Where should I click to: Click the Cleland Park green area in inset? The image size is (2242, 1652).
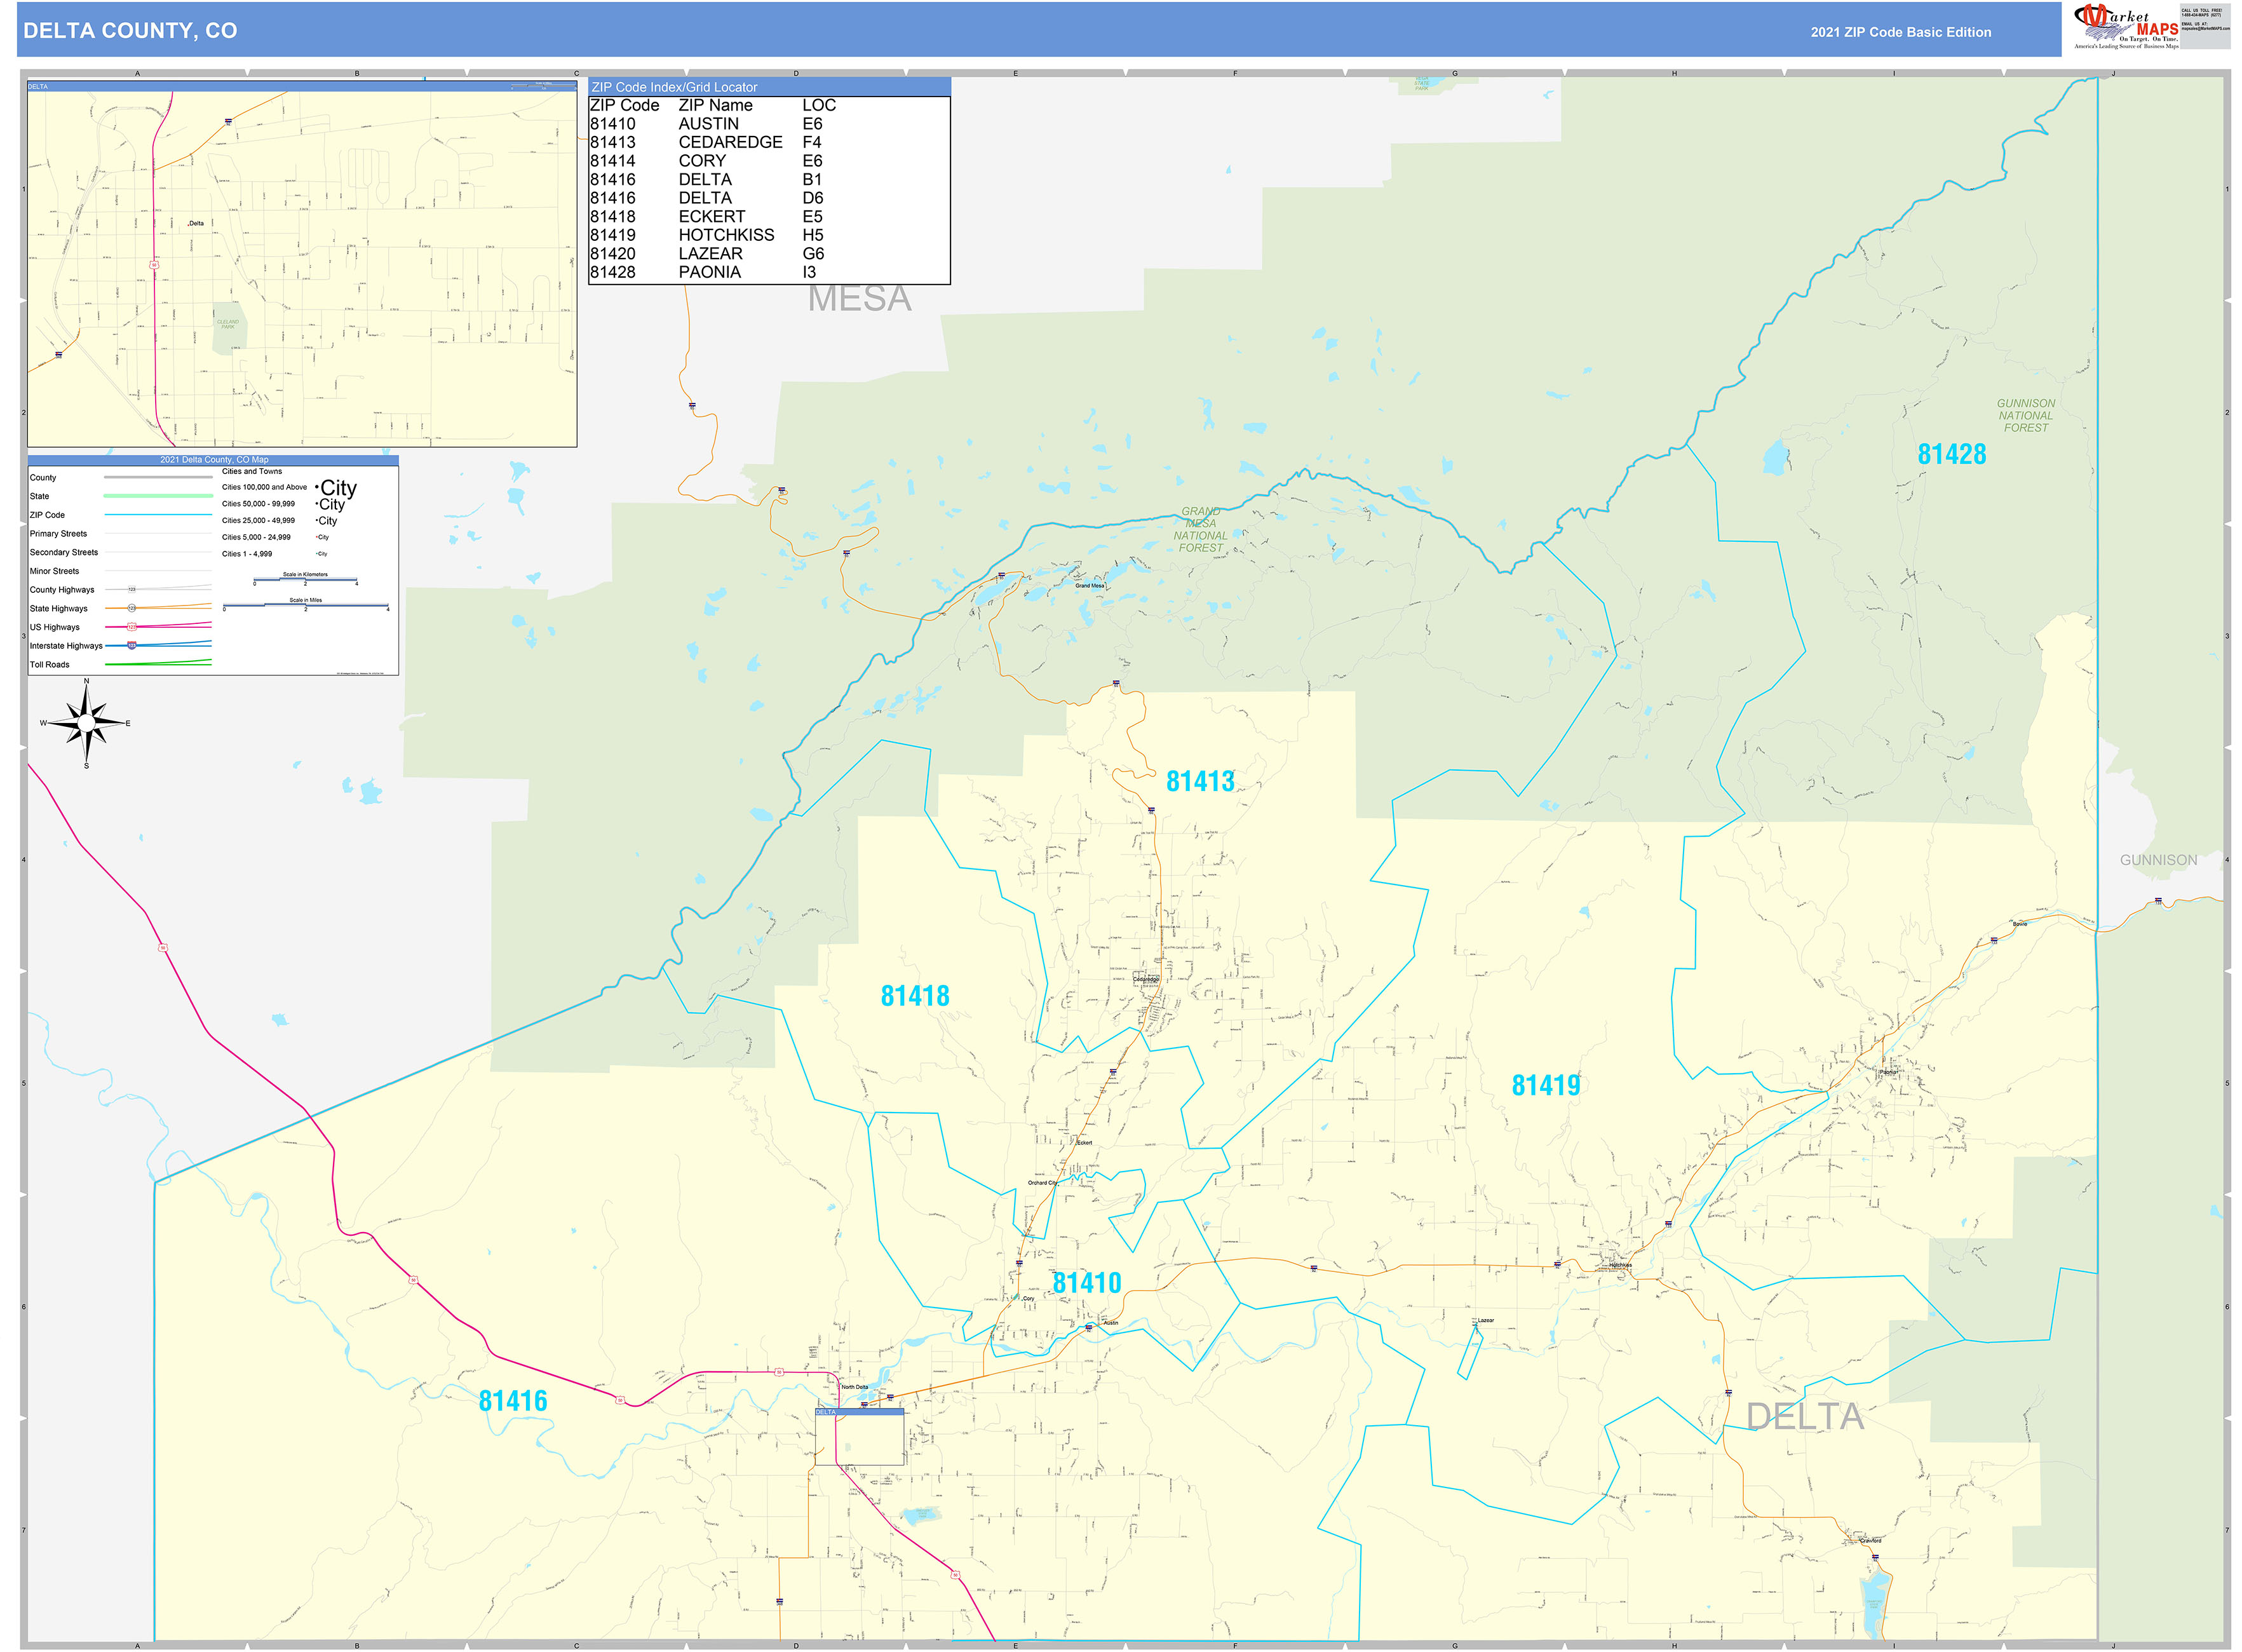229,328
